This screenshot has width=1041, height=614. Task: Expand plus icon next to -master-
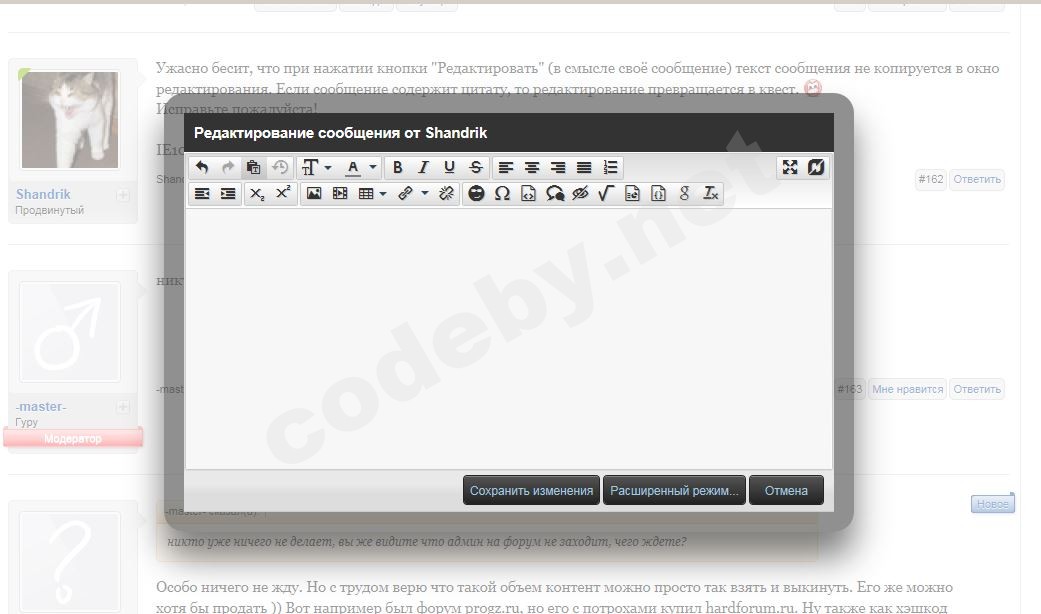tap(122, 407)
